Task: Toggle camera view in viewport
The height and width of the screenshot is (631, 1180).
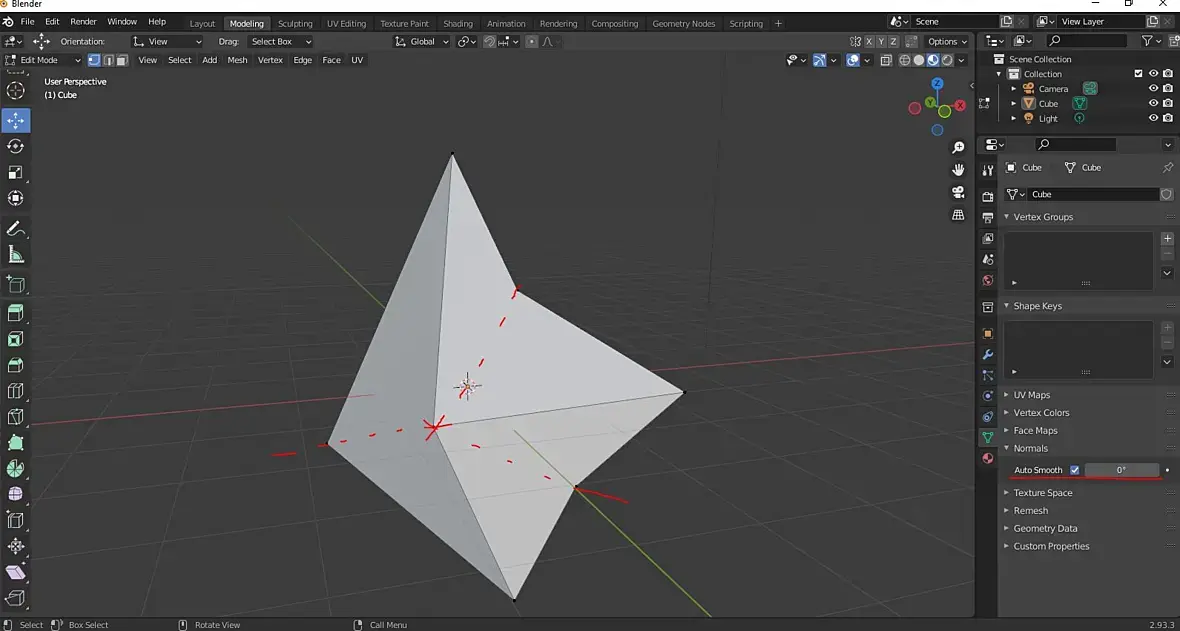Action: 958,192
